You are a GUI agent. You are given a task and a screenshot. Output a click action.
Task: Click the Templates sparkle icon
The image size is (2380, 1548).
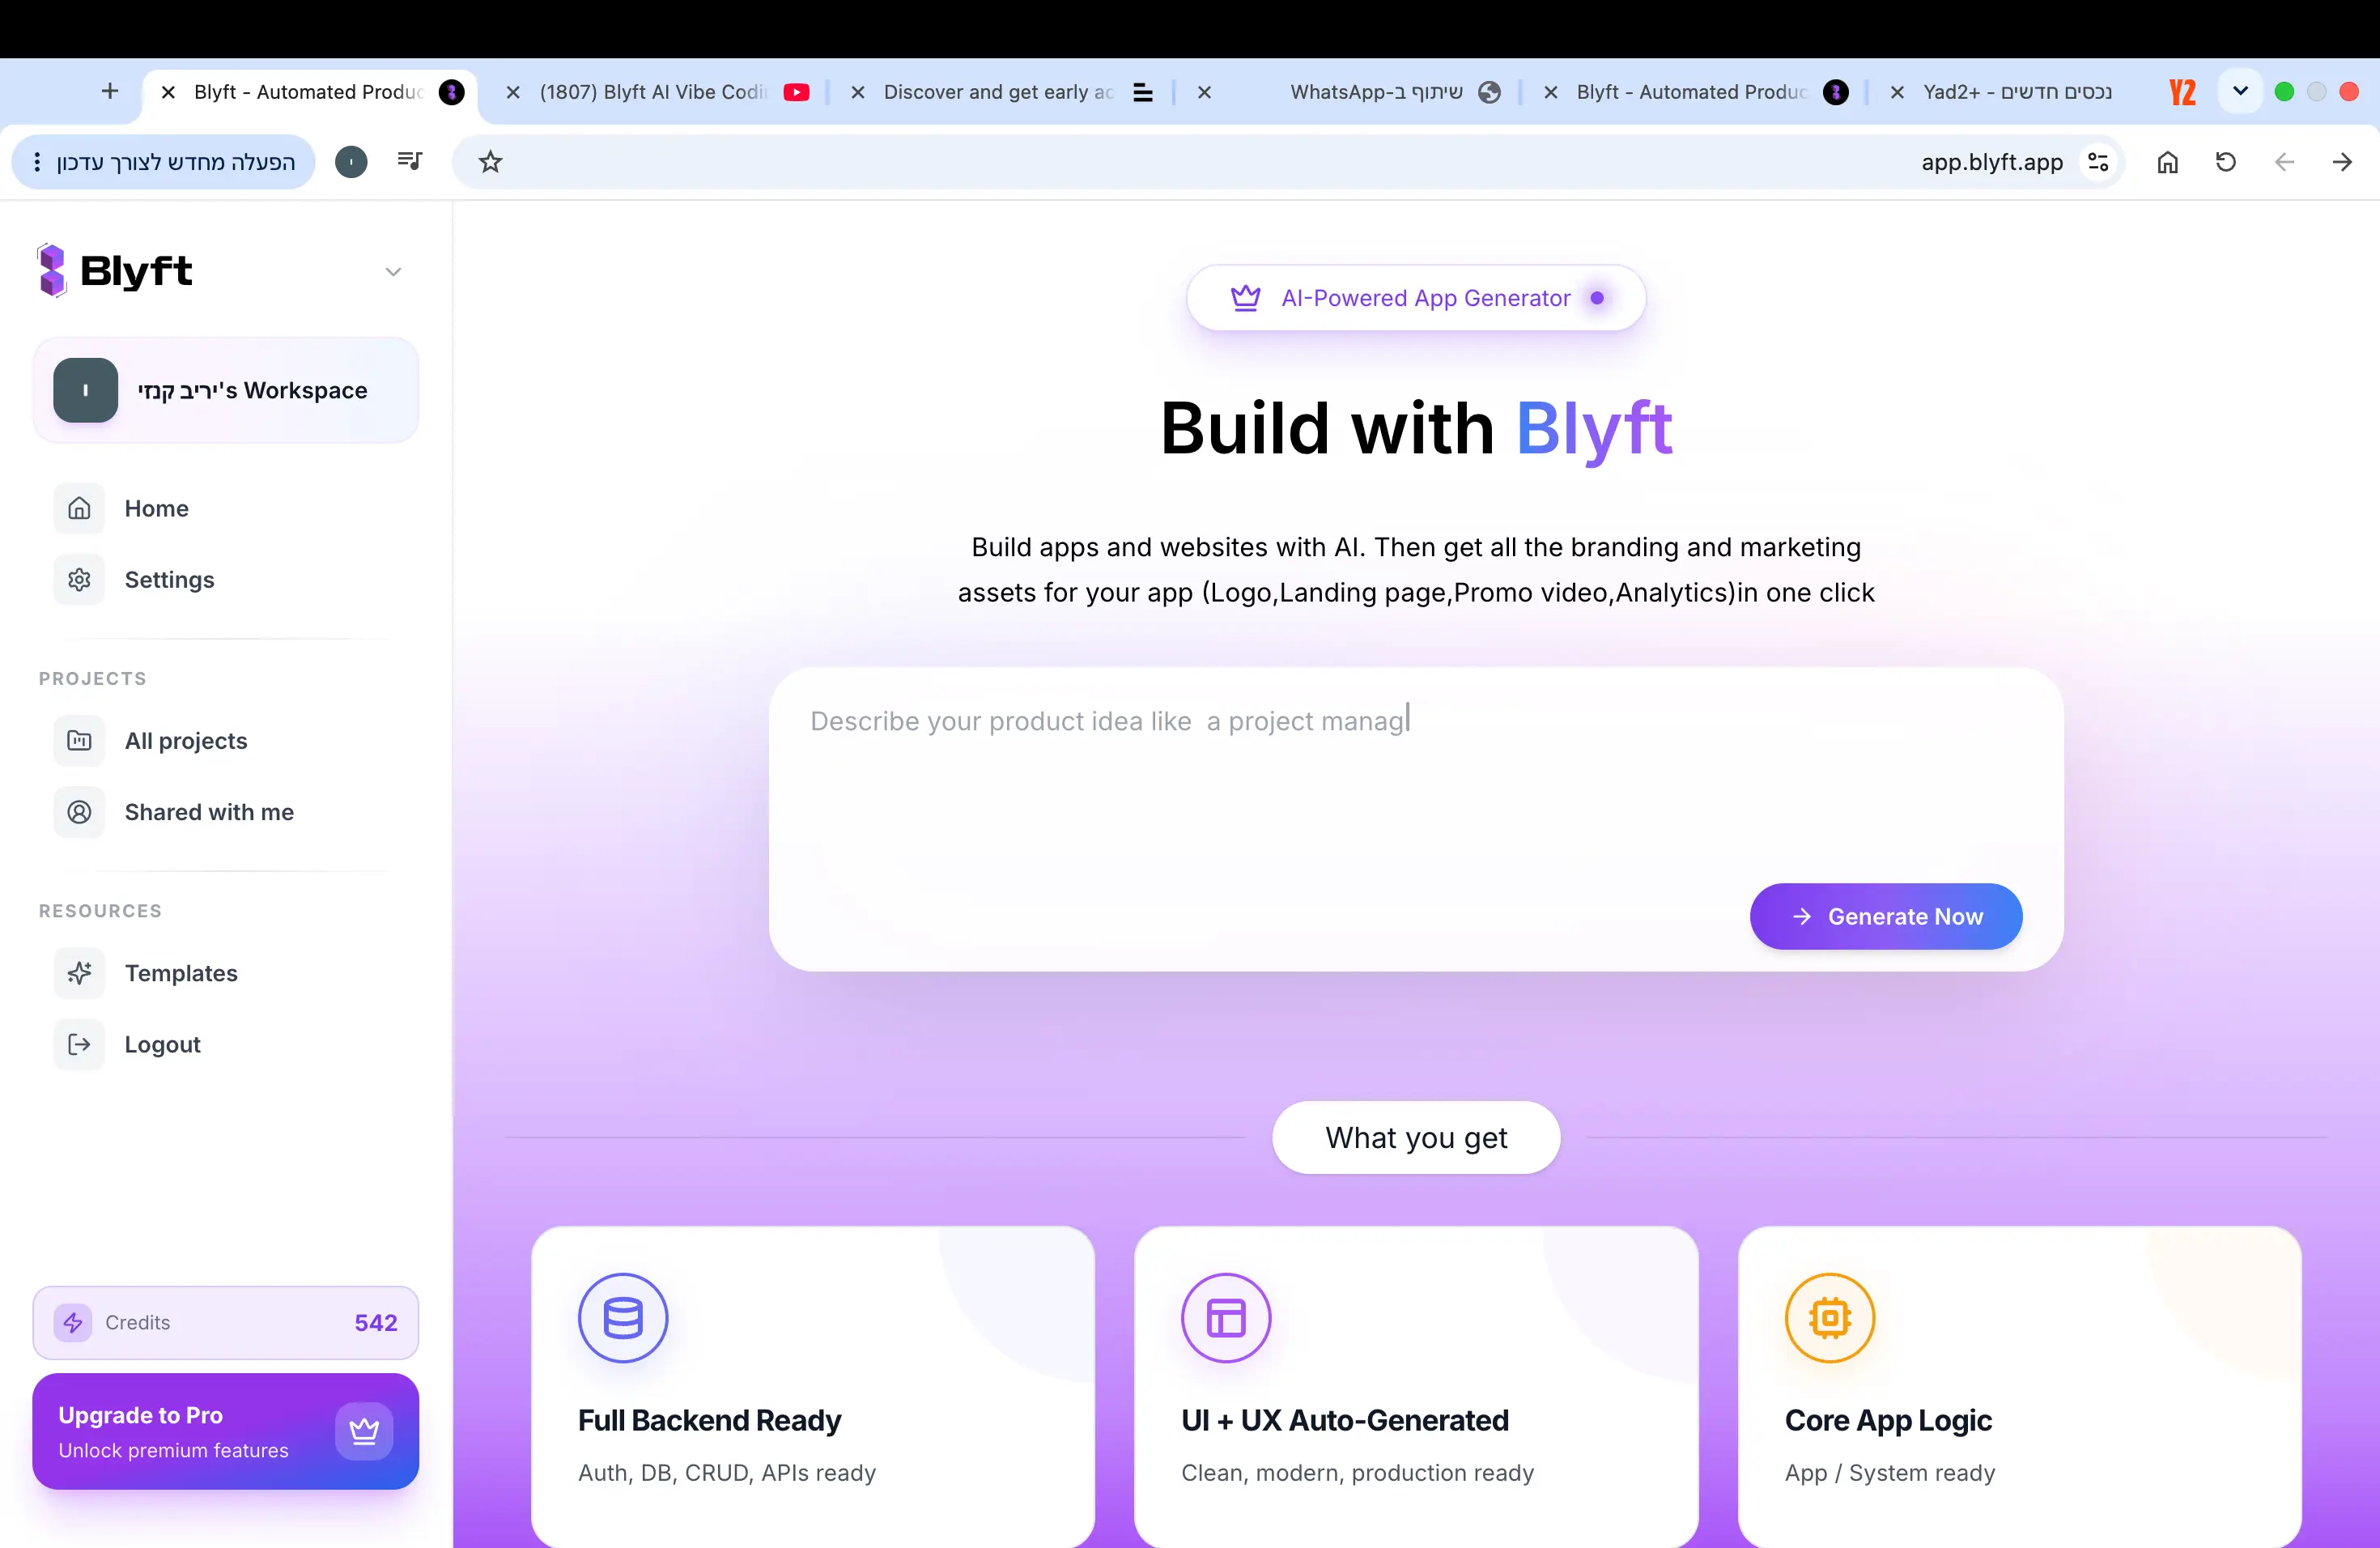point(79,973)
